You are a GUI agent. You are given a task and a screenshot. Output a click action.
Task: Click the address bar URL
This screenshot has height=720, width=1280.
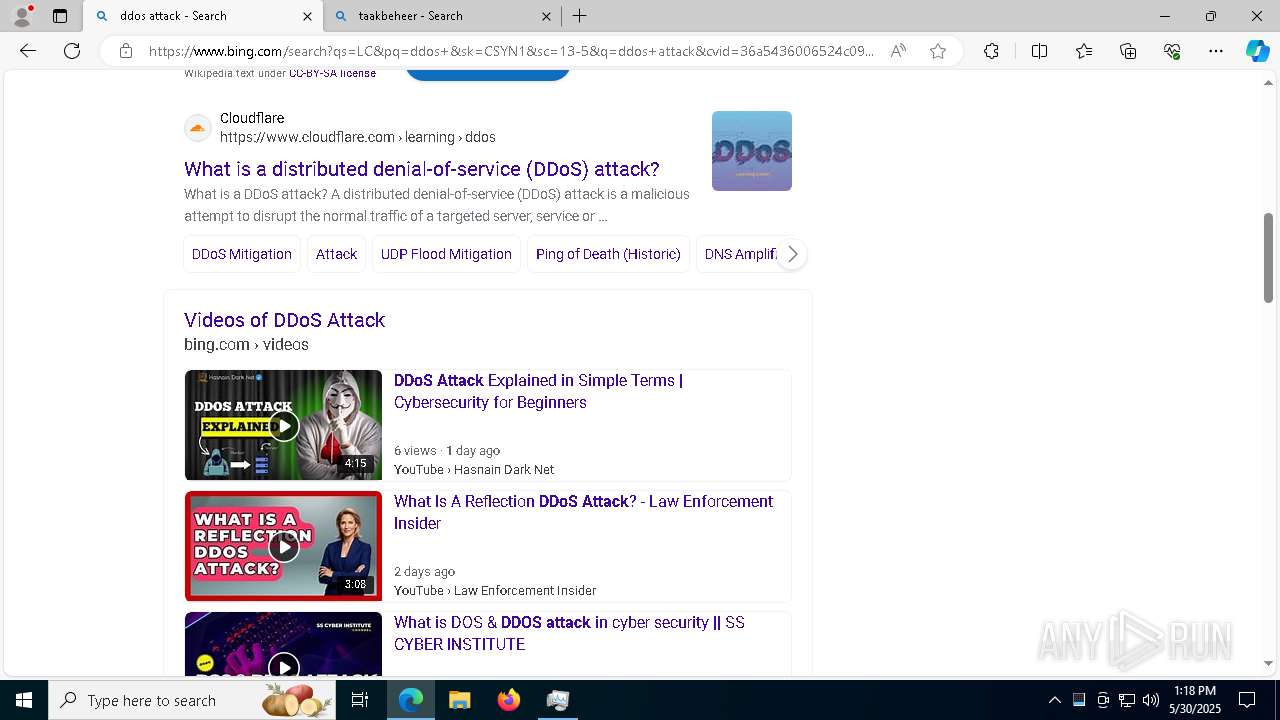tap(511, 51)
